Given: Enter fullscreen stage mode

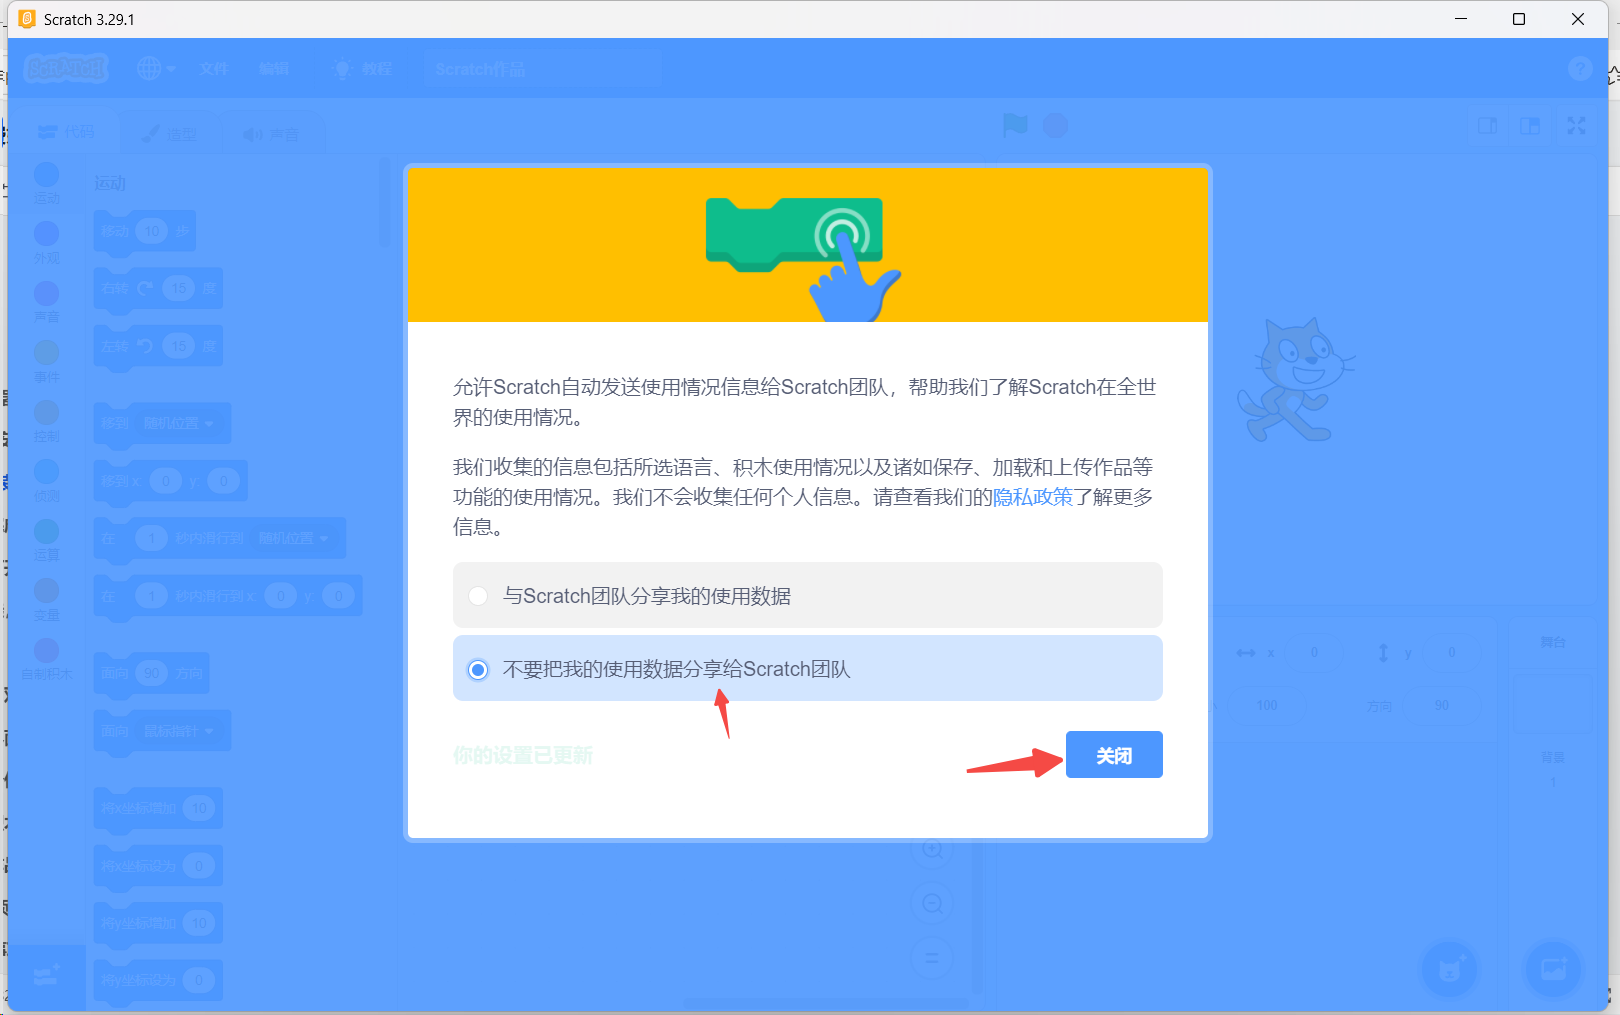Looking at the screenshot, I should click(1577, 125).
